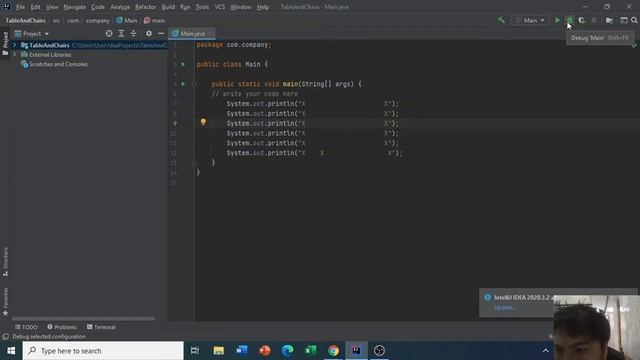Open Microsoft Edge from the taskbar
640x360 pixels.
288,351
